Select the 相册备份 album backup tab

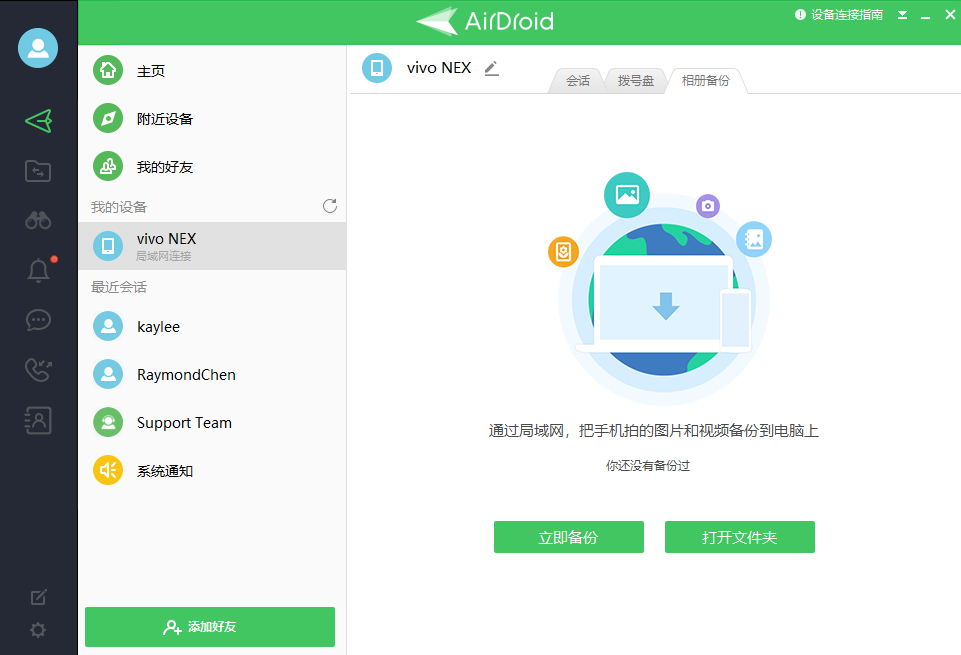706,81
